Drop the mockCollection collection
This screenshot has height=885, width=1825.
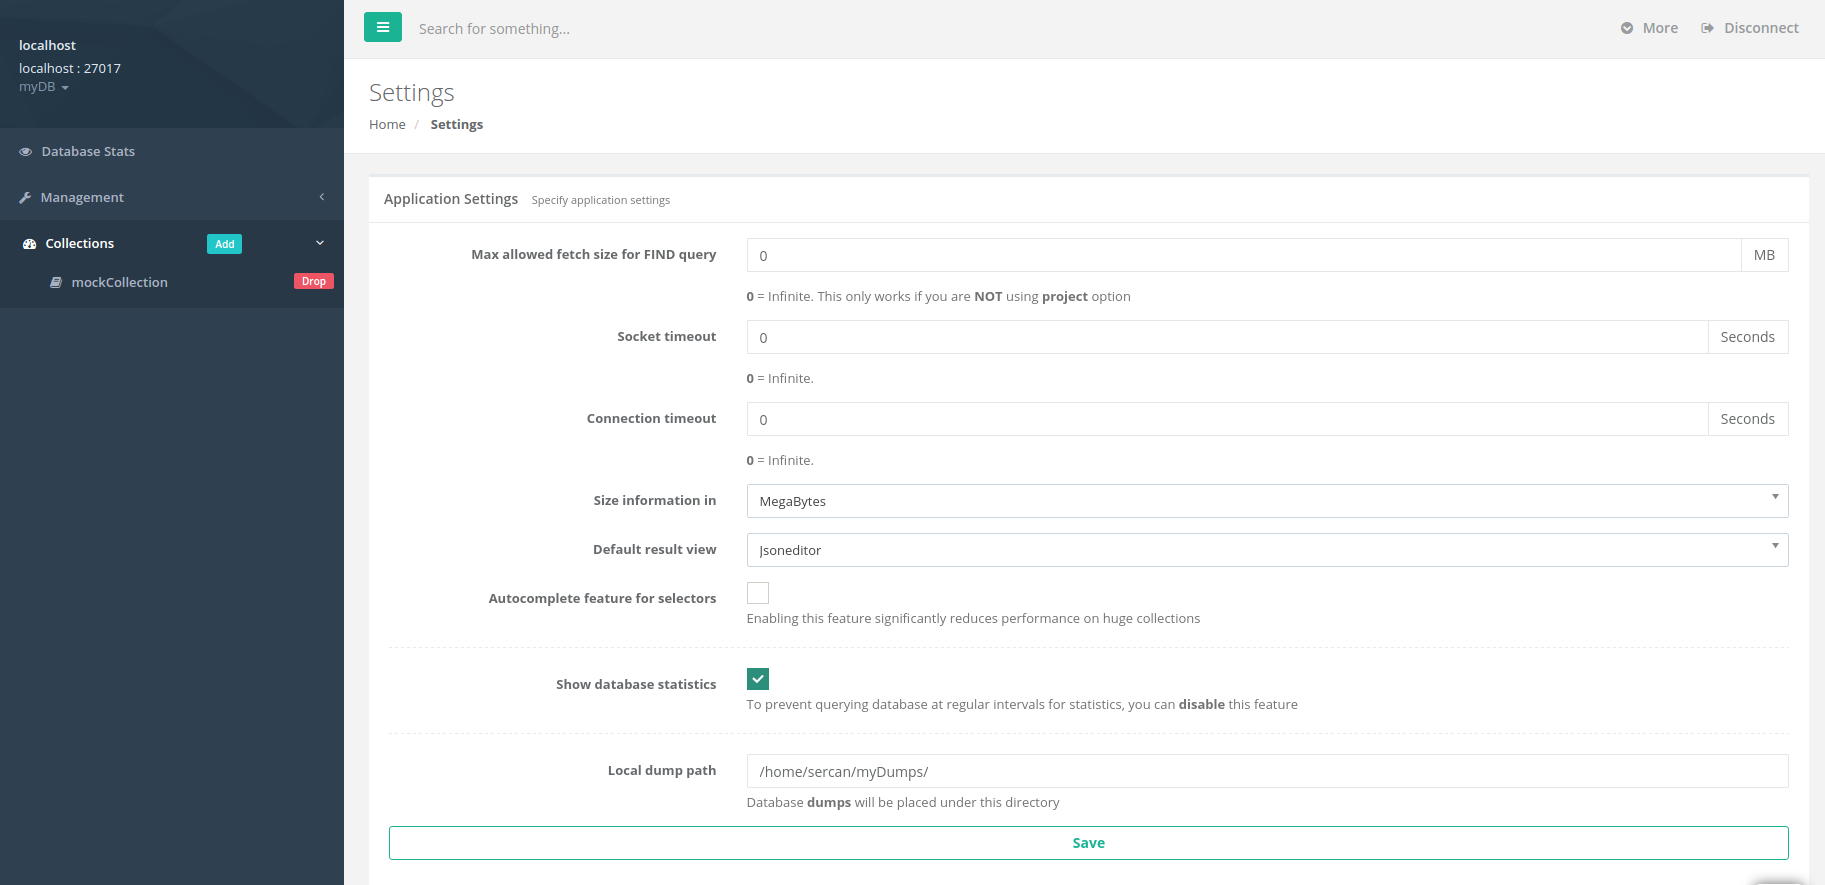tap(313, 281)
